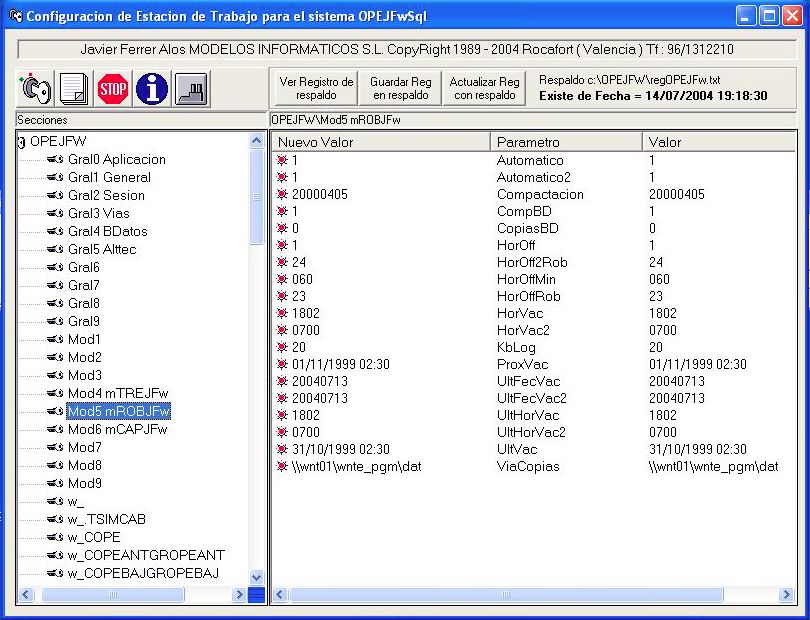Screen dimensions: 810x620
Task: Click 'Actualizar Reg con respaldo' button
Action: click(x=484, y=88)
